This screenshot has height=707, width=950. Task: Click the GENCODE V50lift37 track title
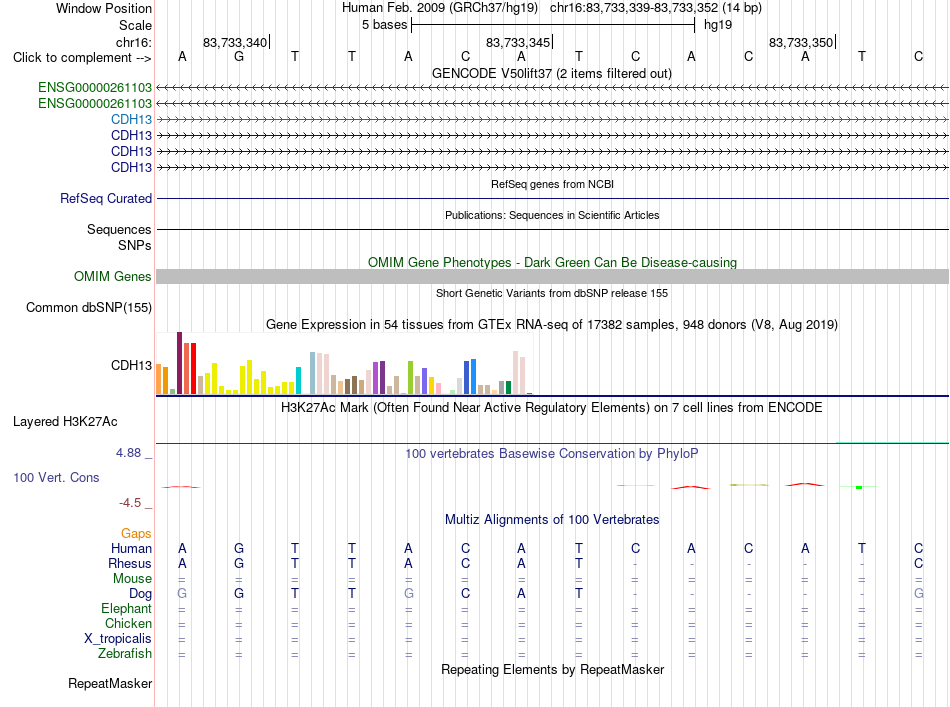[x=552, y=73]
